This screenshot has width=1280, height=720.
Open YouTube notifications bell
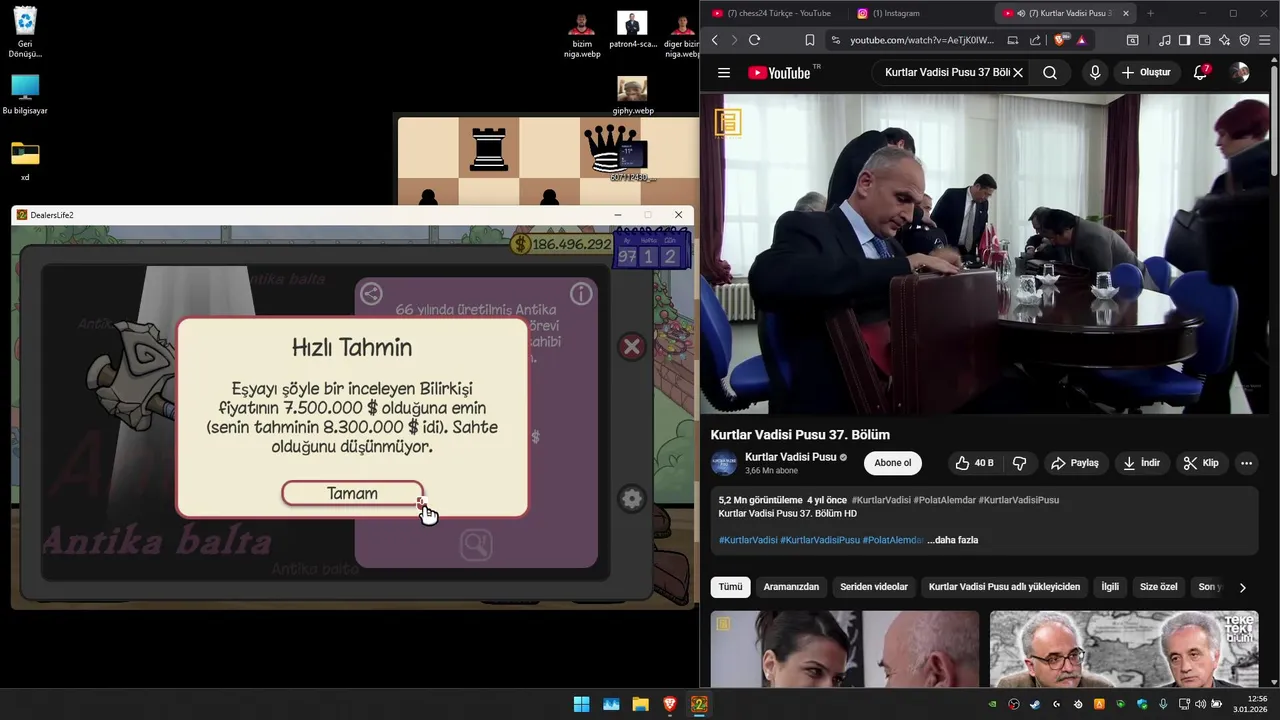coord(1201,73)
